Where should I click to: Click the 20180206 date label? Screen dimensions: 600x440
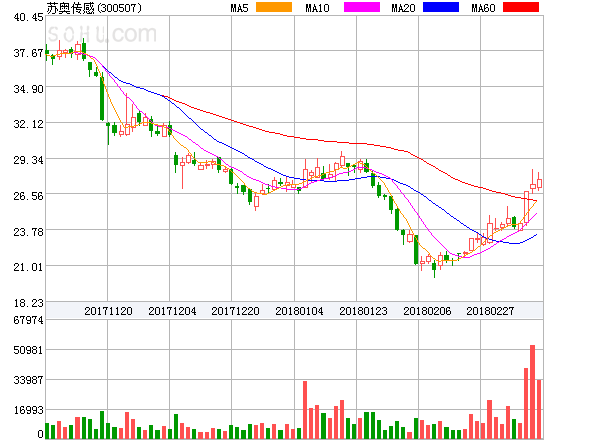(427, 311)
